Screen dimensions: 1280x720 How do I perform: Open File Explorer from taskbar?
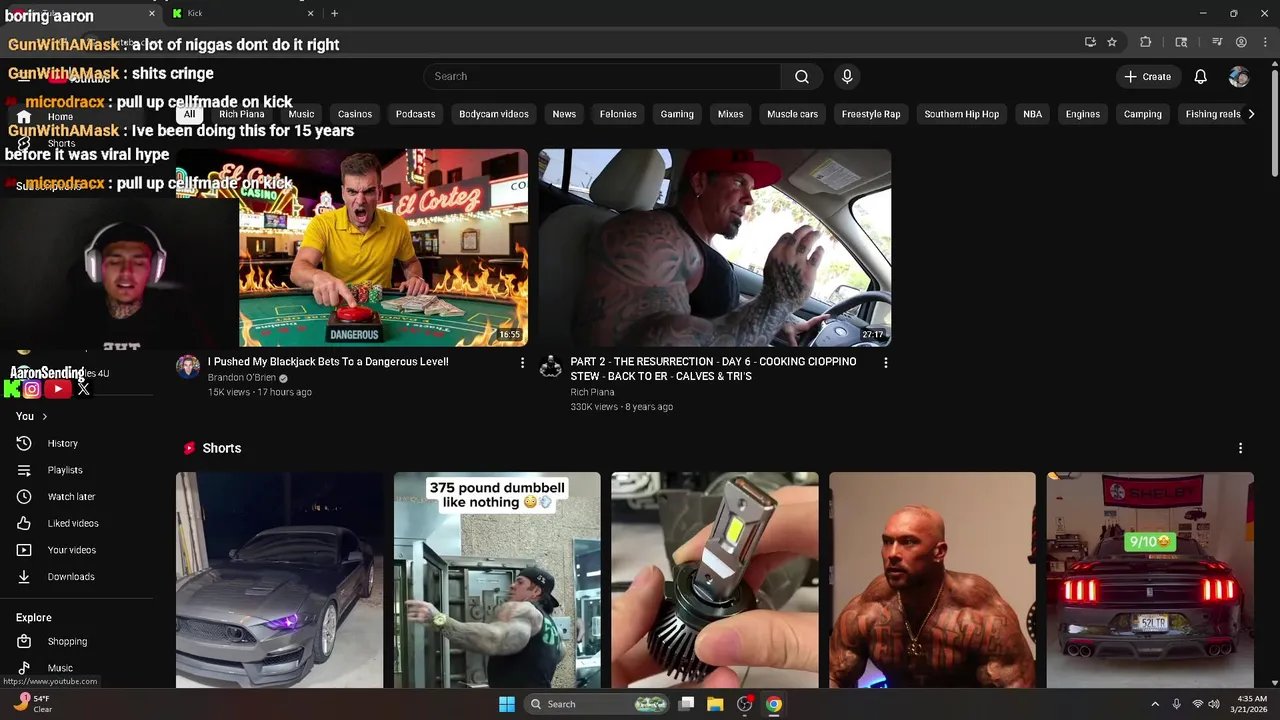(x=715, y=704)
